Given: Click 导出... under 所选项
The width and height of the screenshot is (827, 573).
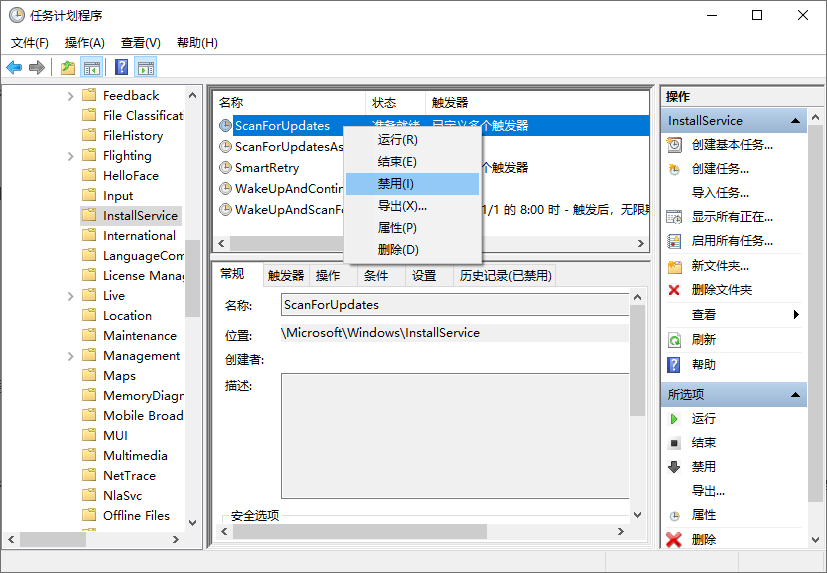Looking at the screenshot, I should 708,491.
